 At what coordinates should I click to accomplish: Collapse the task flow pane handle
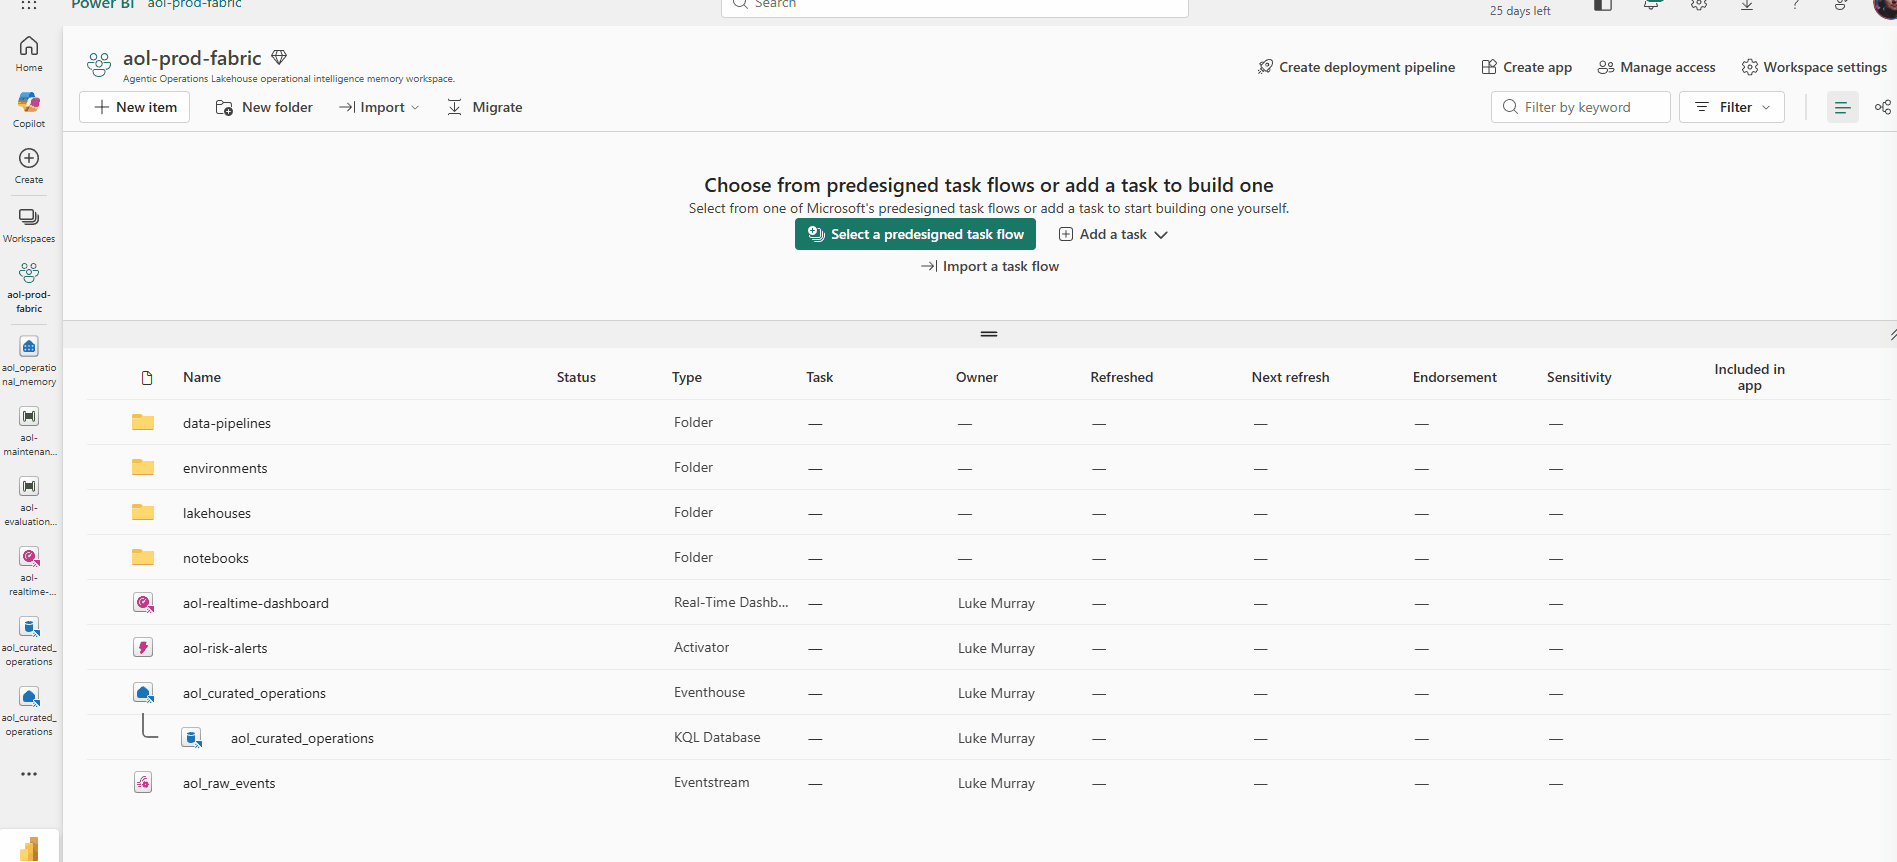coord(989,334)
